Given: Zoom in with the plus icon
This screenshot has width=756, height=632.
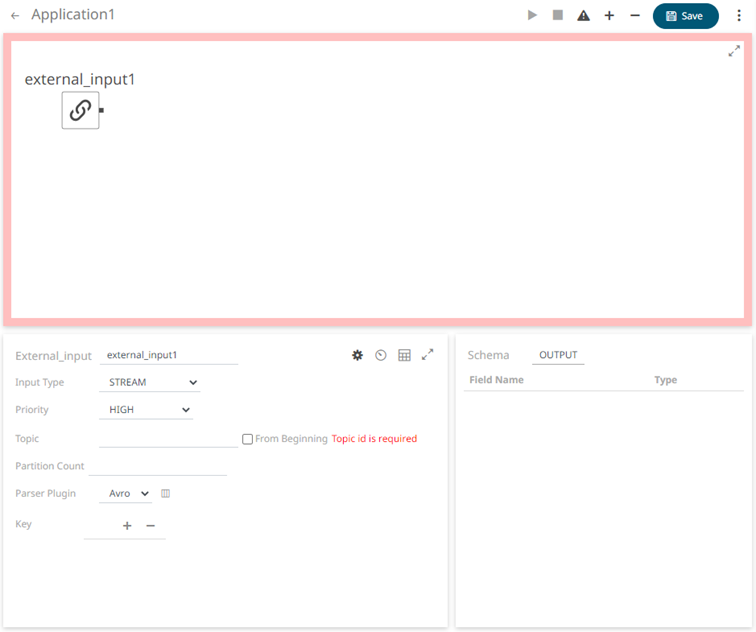Looking at the screenshot, I should (x=609, y=16).
